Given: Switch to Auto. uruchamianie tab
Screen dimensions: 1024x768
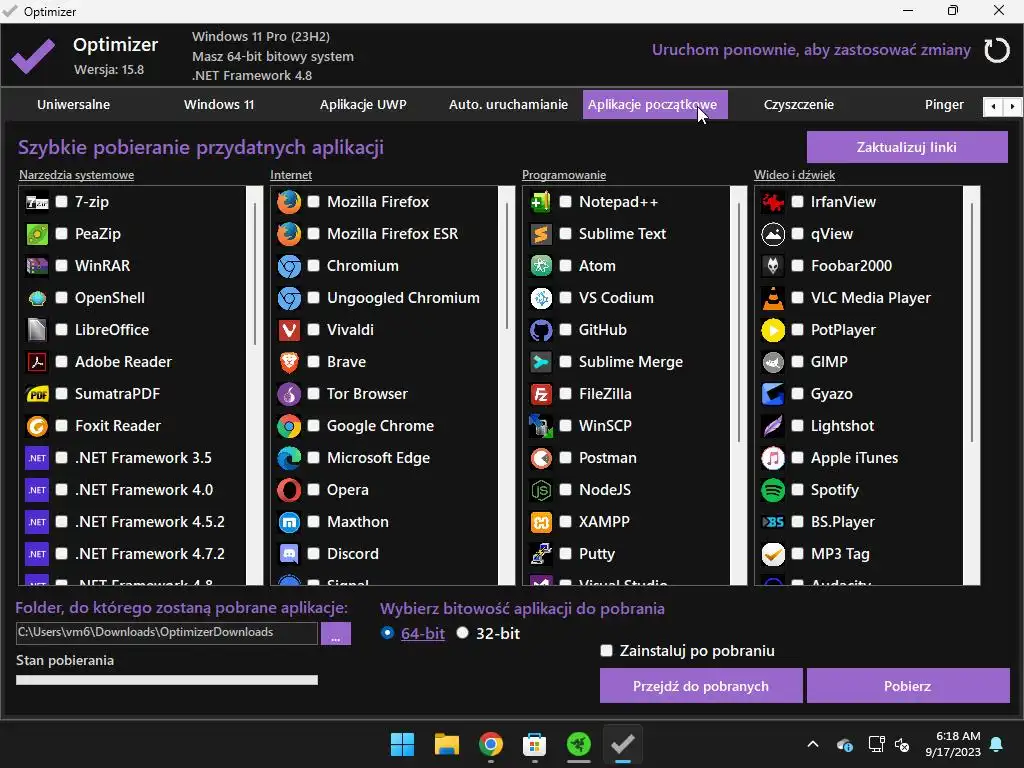Looking at the screenshot, I should pos(508,104).
